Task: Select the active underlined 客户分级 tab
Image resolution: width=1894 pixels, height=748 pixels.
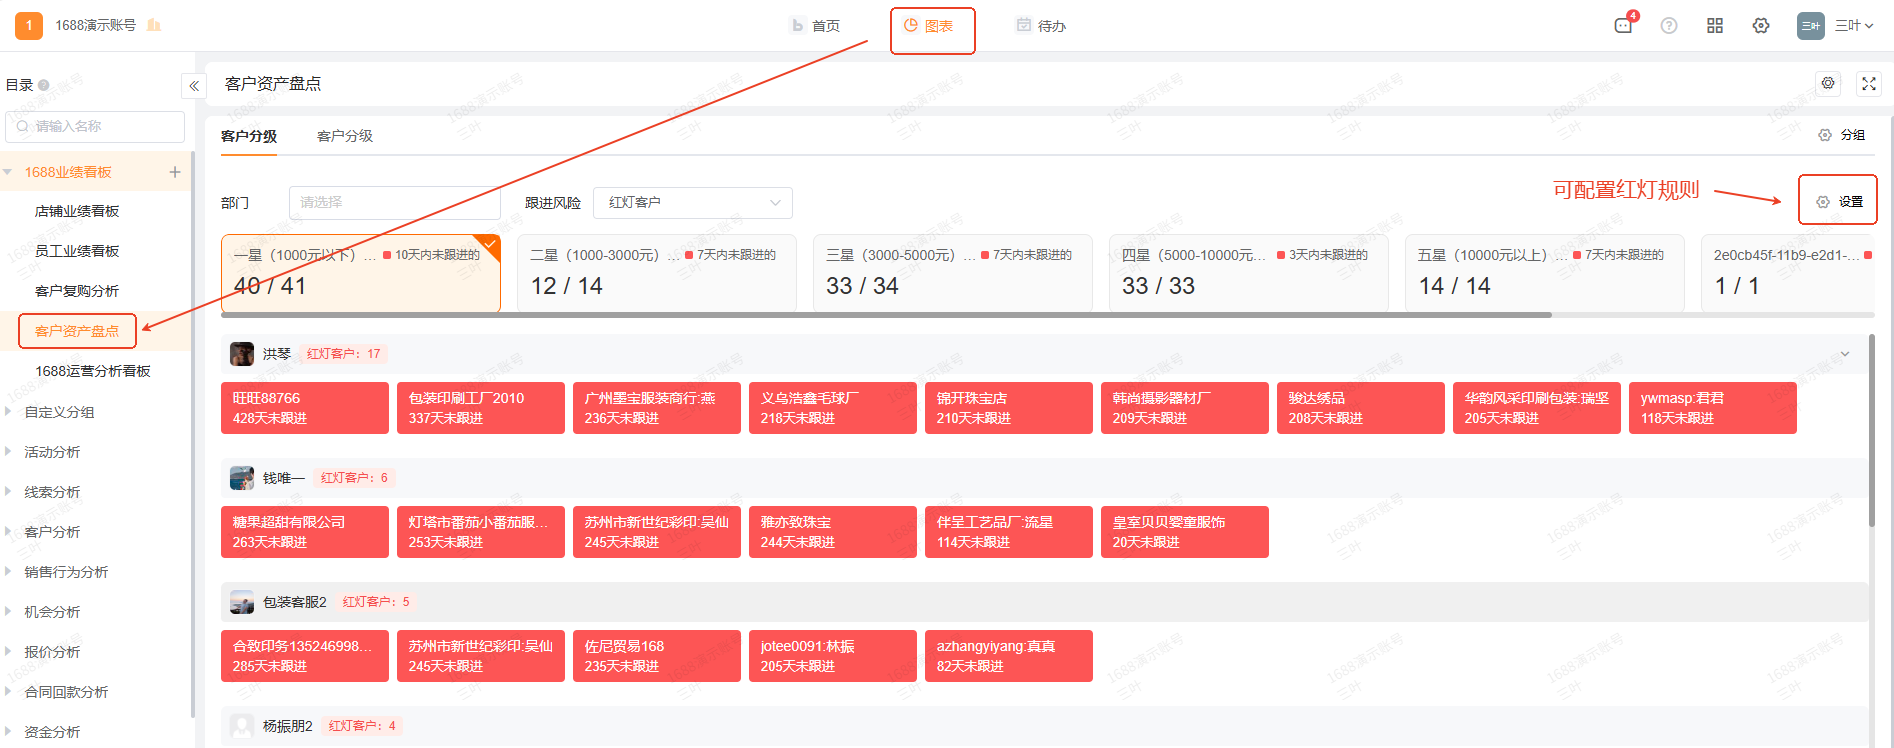Action: pos(249,136)
